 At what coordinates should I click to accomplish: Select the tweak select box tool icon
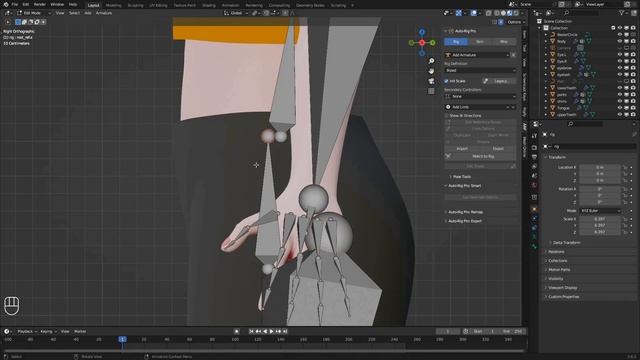(8, 22)
